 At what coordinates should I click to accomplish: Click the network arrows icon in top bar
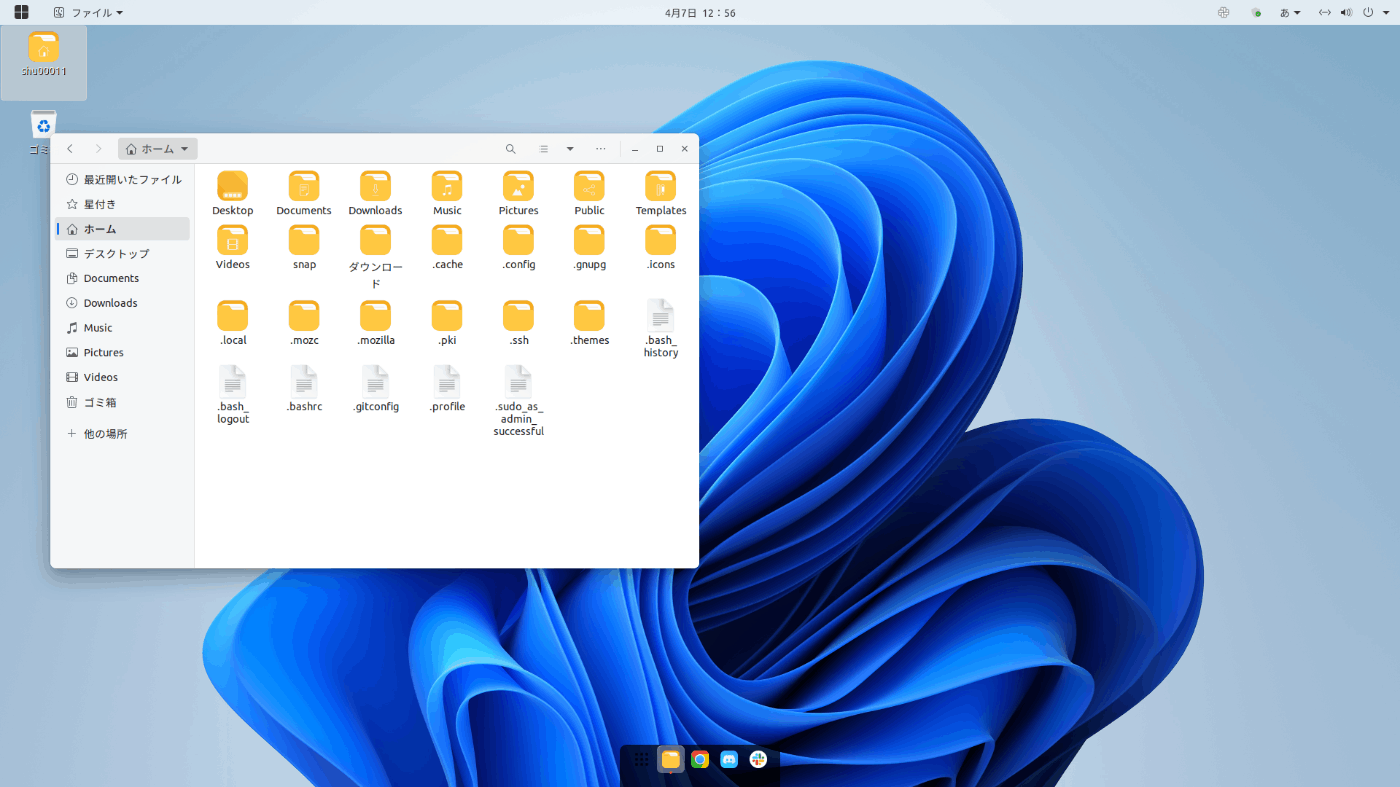(x=1325, y=12)
